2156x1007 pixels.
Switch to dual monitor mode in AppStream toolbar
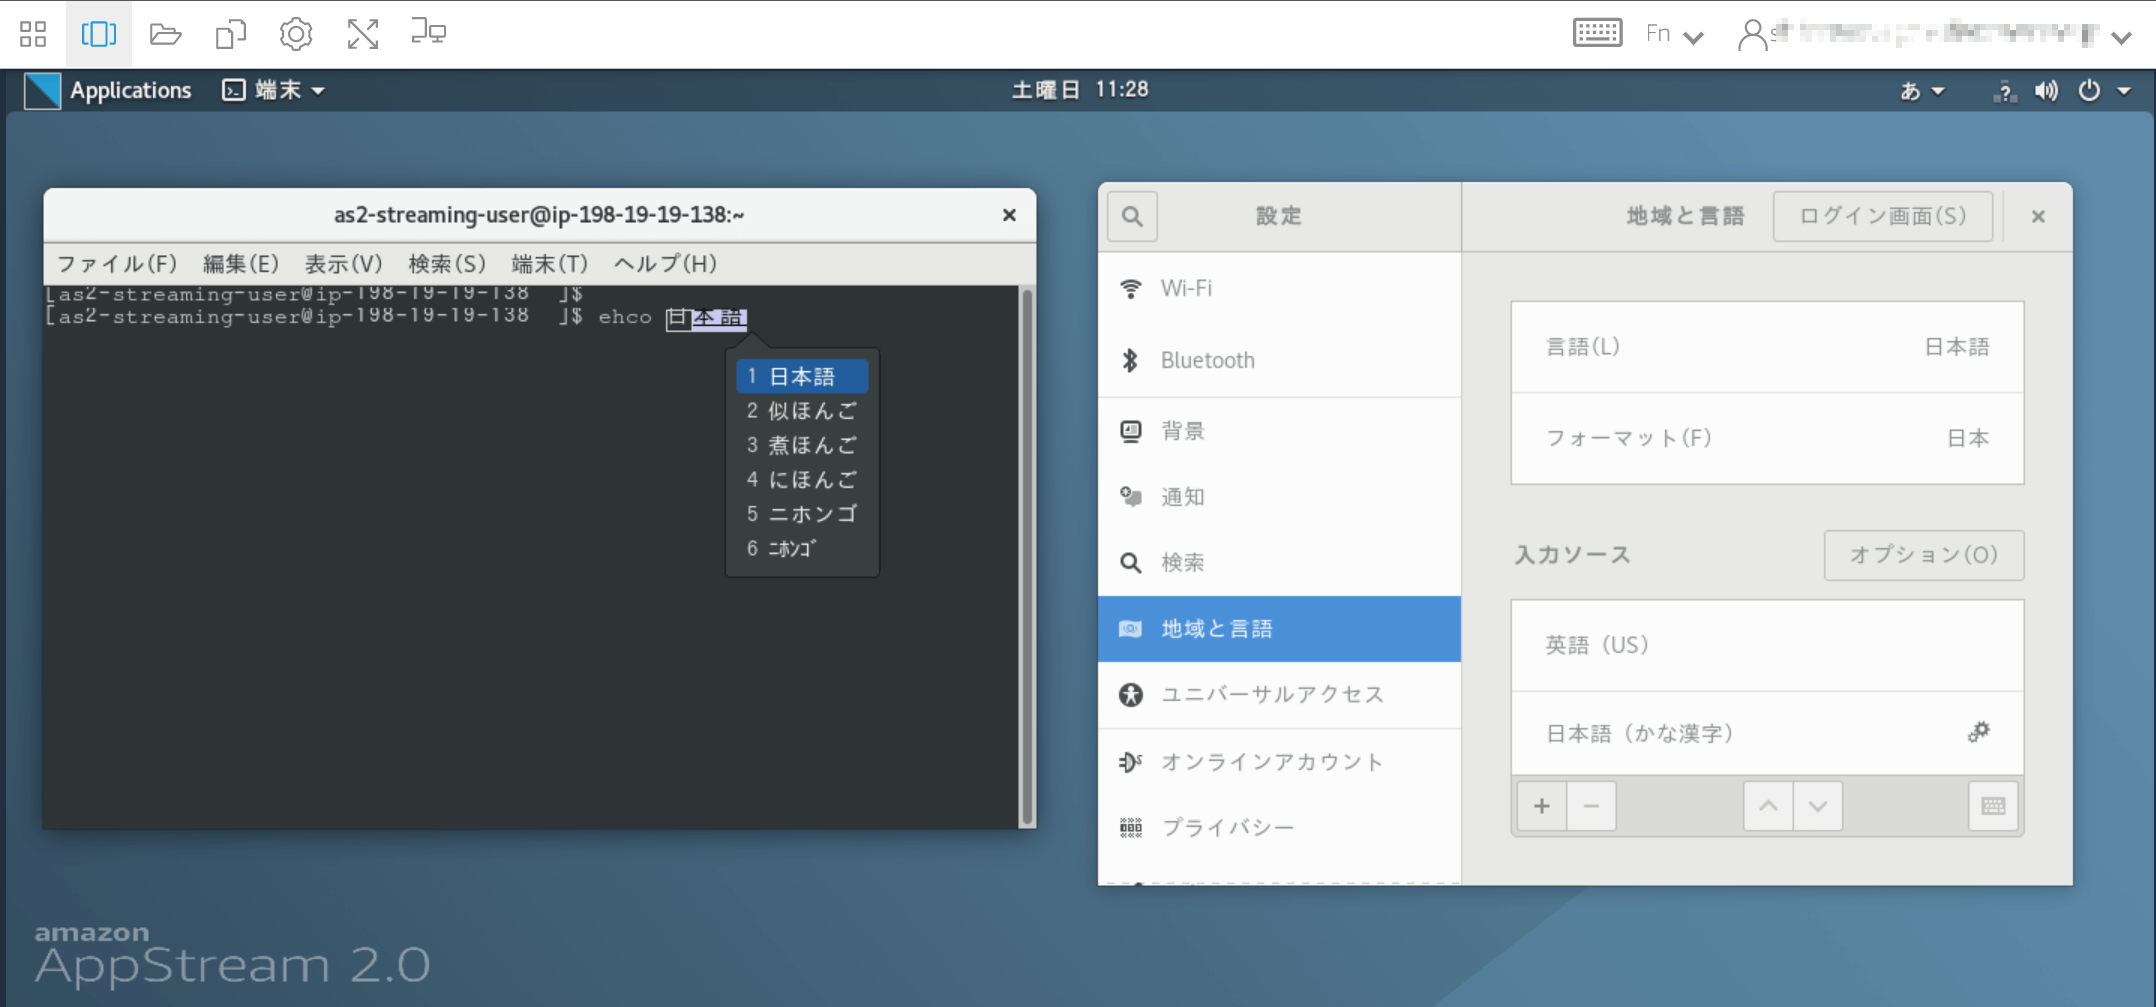[428, 33]
